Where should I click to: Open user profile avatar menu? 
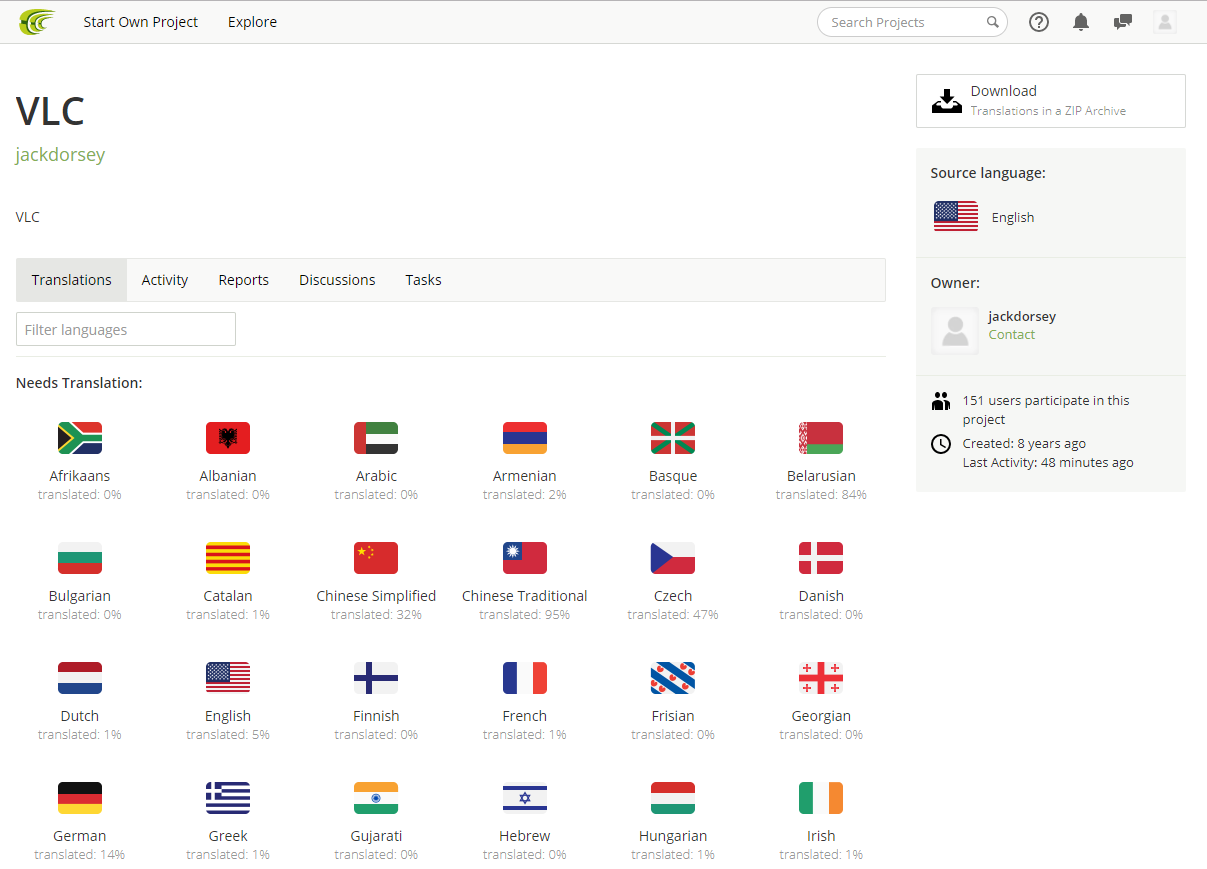point(1164,22)
